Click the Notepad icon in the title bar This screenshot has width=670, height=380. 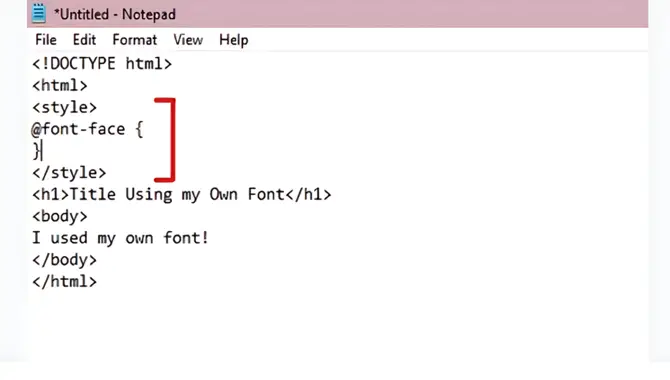[38, 13]
